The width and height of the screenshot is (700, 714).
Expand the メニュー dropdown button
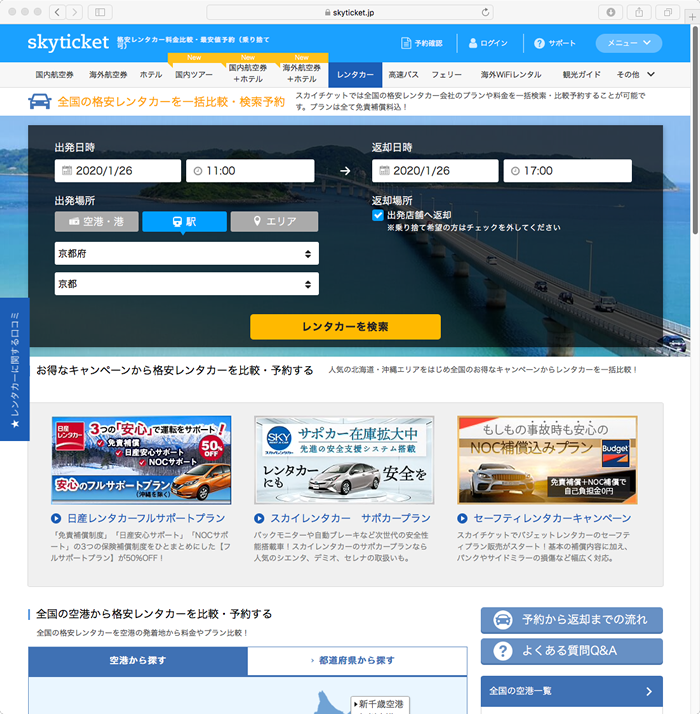pyautogui.click(x=628, y=43)
